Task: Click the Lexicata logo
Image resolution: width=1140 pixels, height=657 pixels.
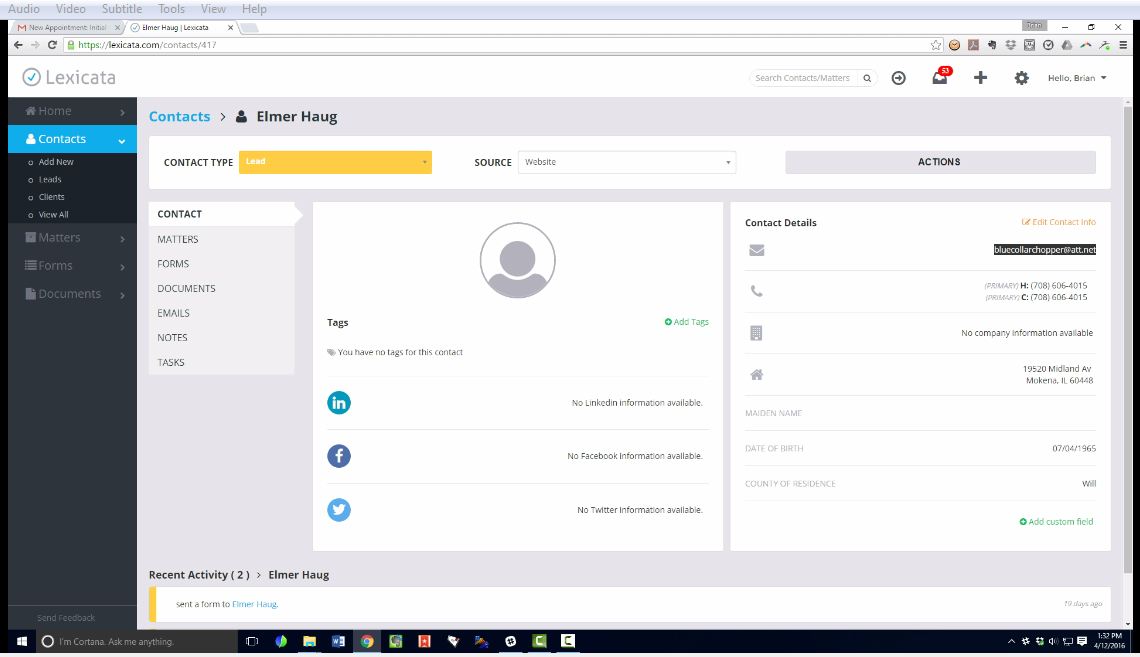Action: point(69,77)
